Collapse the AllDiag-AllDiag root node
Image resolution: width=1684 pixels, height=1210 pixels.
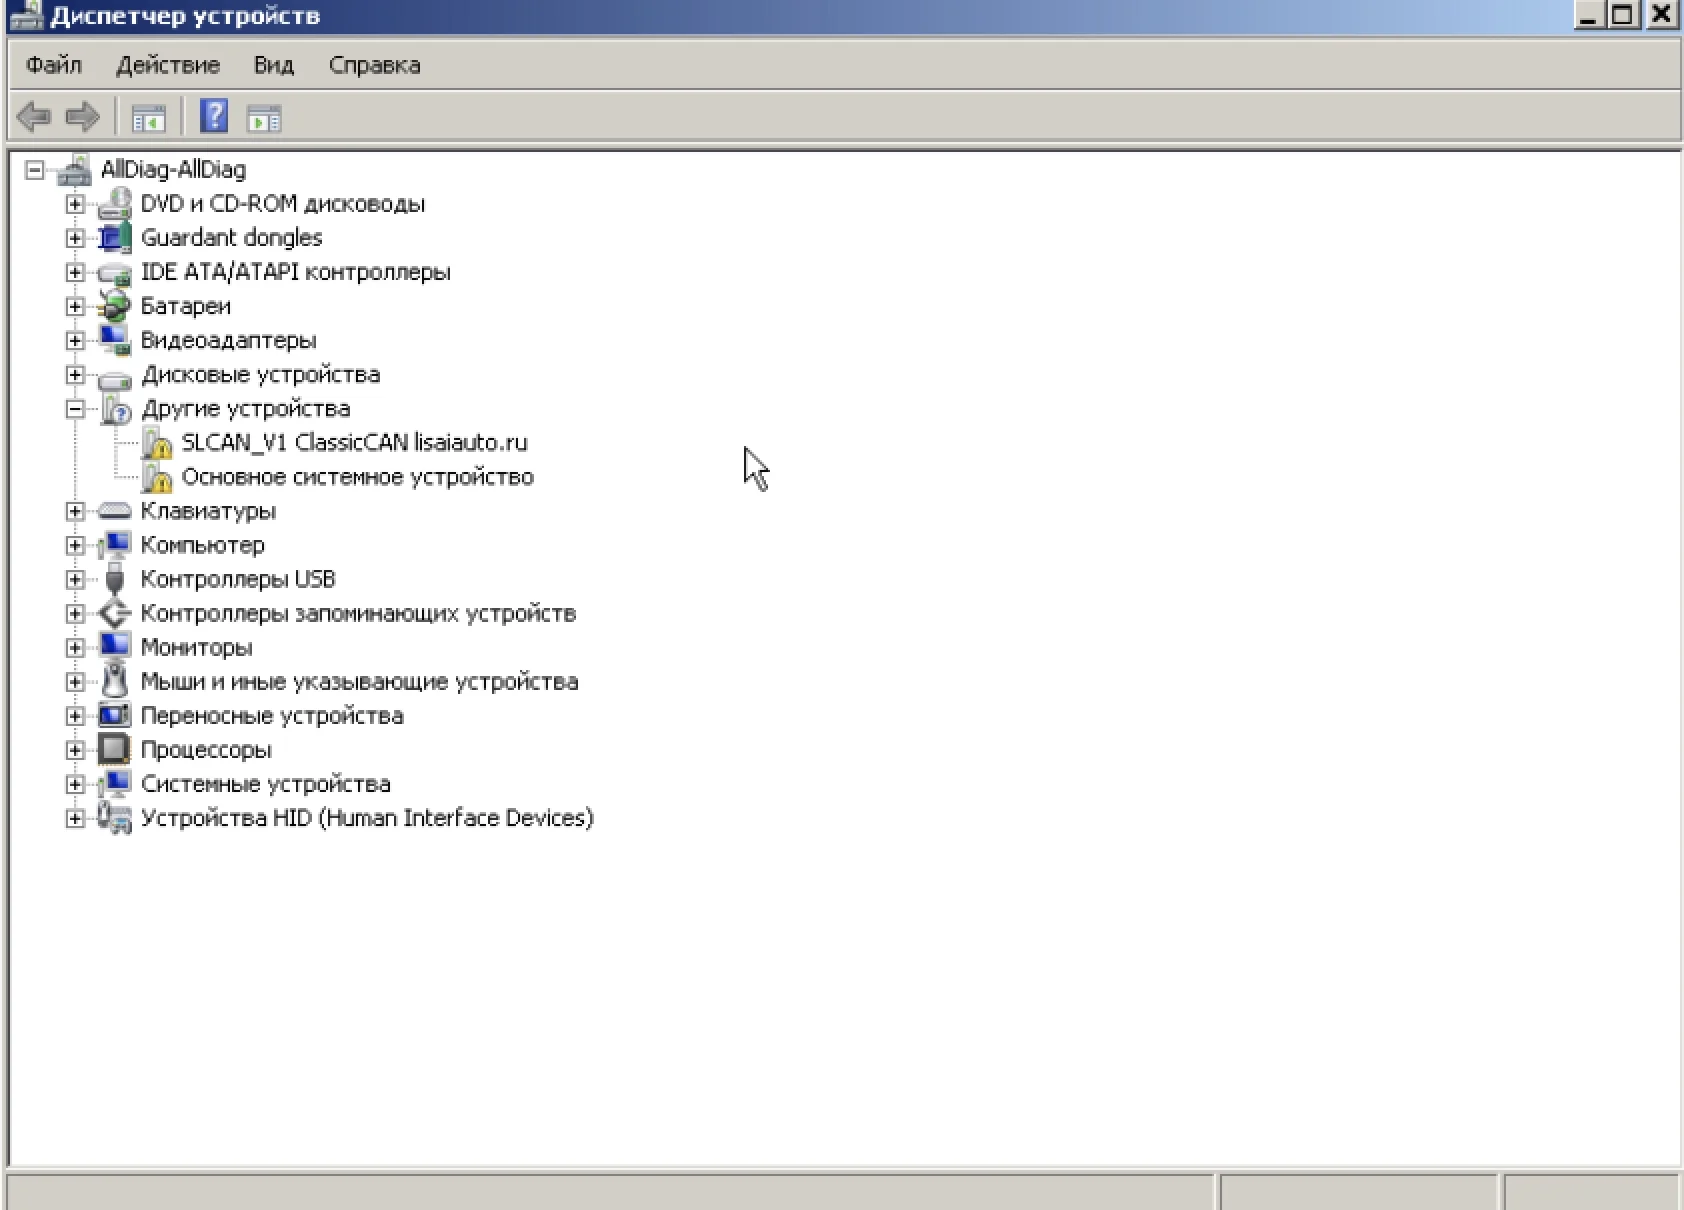(x=35, y=170)
